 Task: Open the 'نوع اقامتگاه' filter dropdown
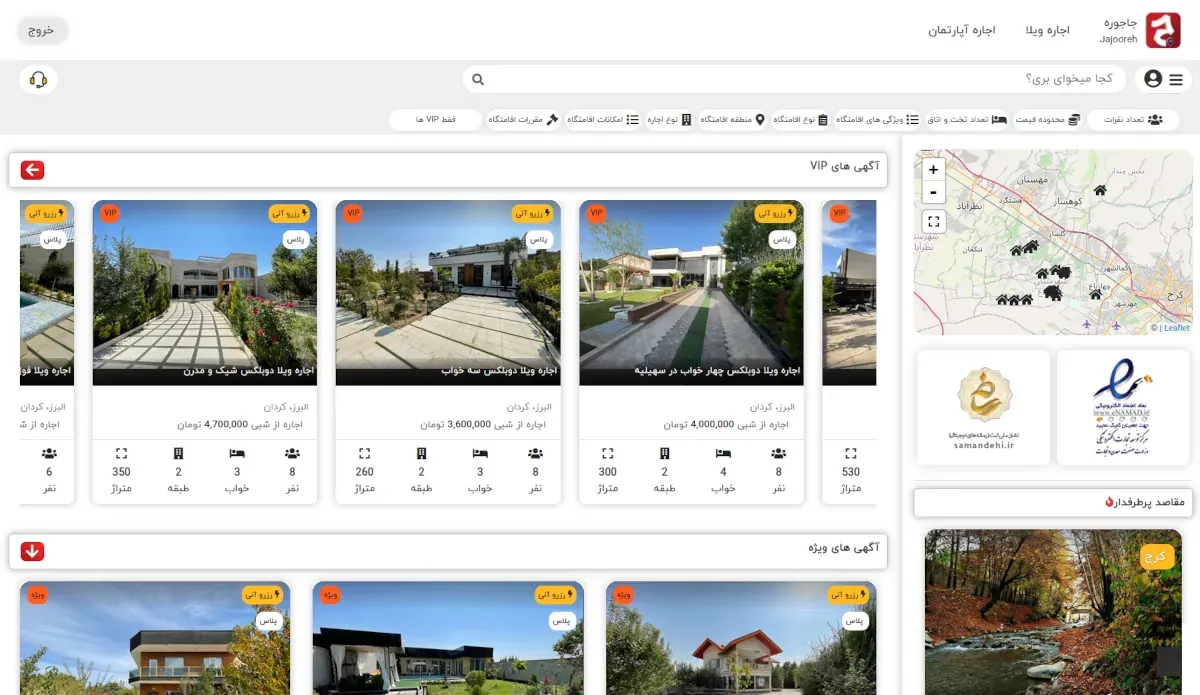pos(800,120)
